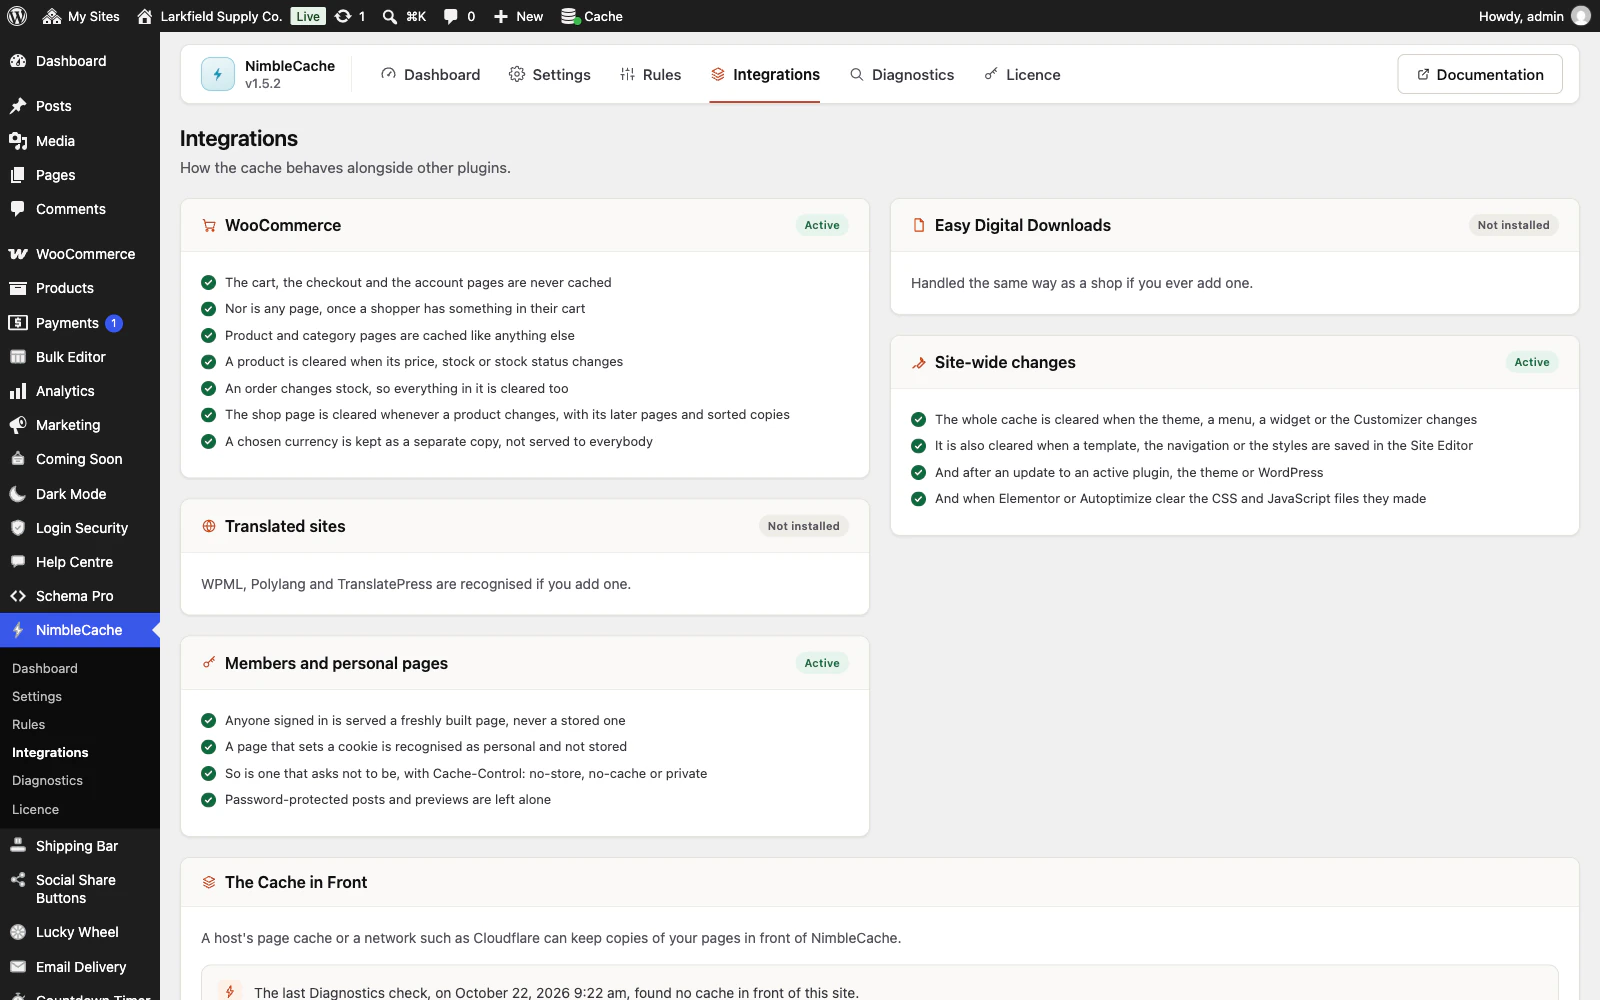
Task: Switch to the Dashboard tab
Action: tap(430, 75)
